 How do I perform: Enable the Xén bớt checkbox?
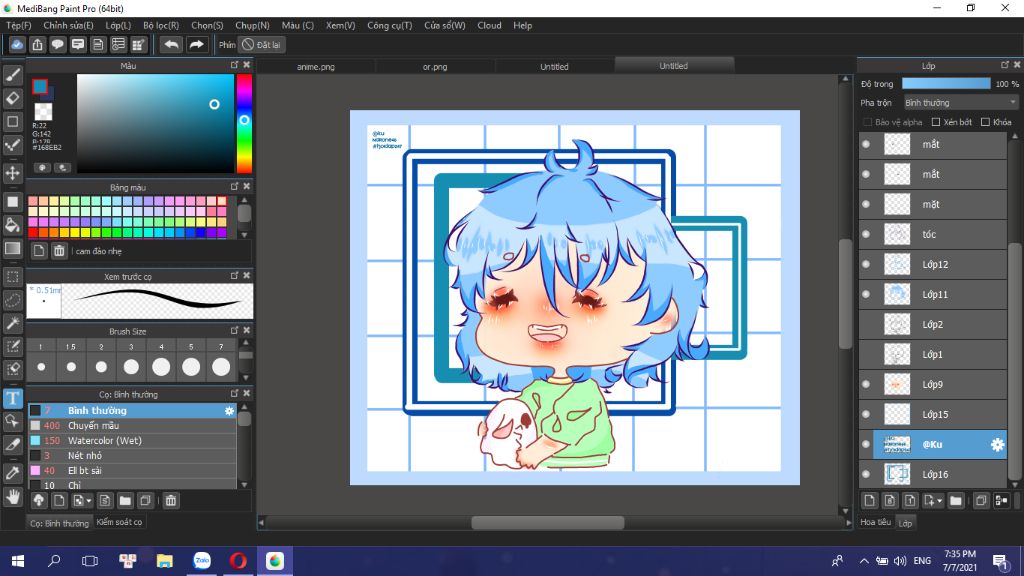(936, 122)
